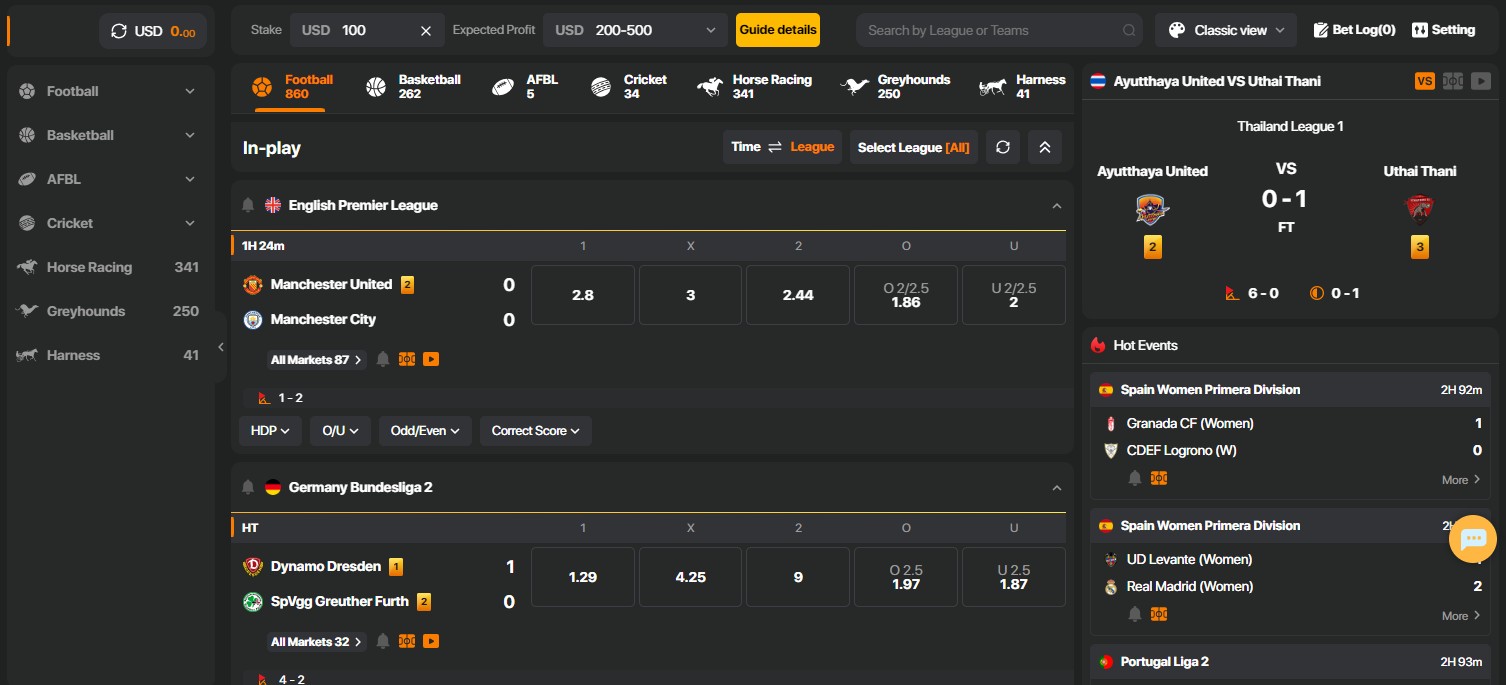Switch to the Greyhounds tab
Viewport: 1506px width, 685px height.
(x=898, y=86)
